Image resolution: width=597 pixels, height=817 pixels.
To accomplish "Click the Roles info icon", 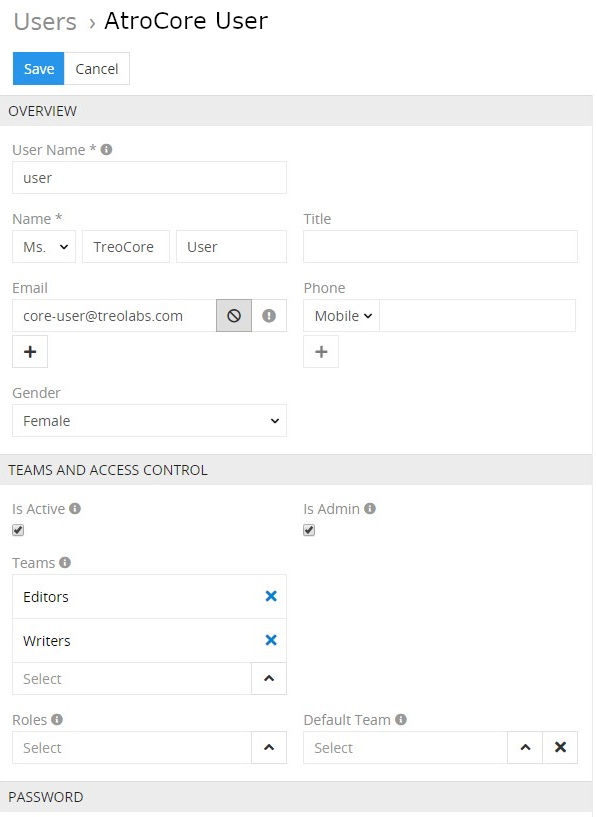I will (x=57, y=720).
